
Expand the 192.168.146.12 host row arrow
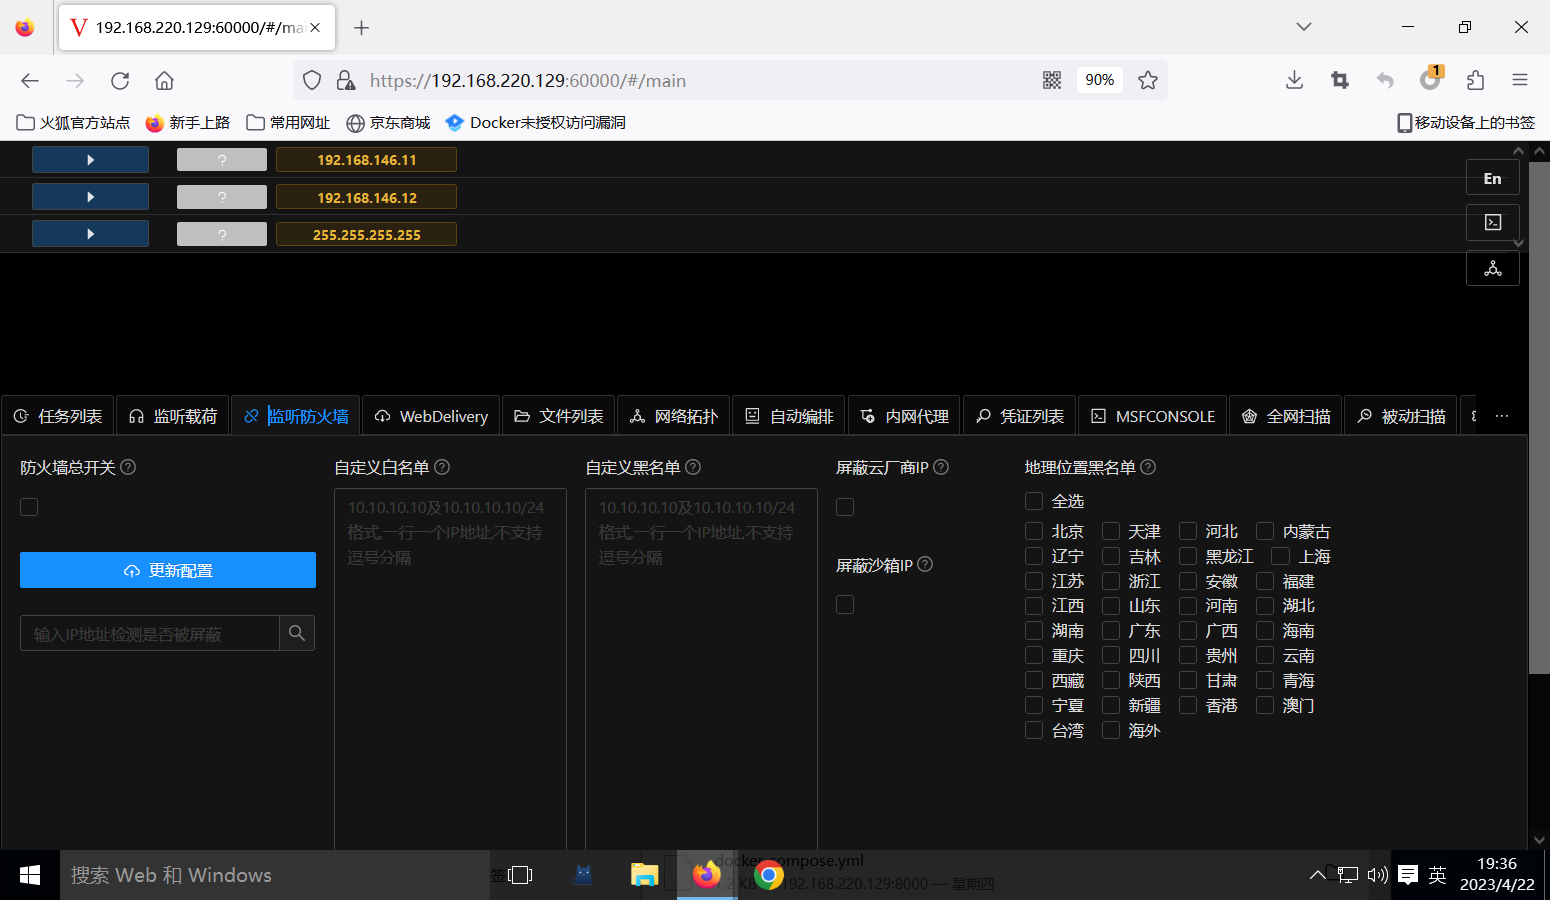point(90,196)
